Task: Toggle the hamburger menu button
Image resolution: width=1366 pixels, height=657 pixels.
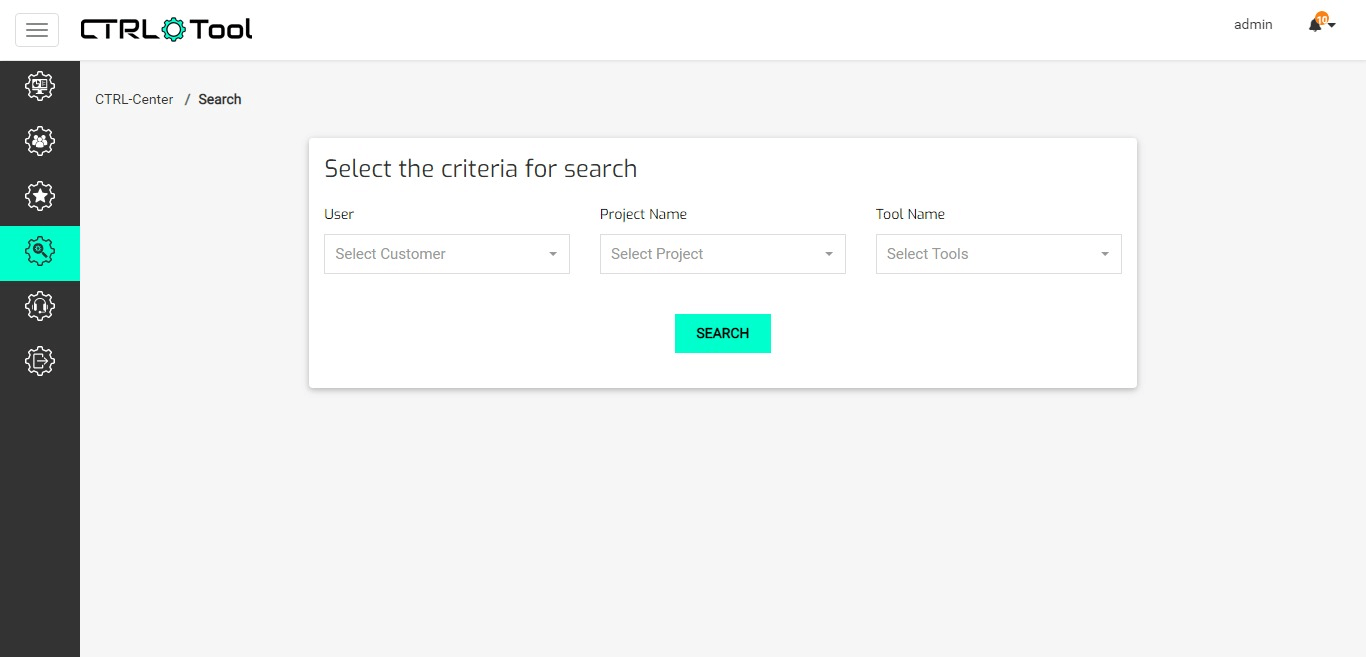Action: point(37,30)
